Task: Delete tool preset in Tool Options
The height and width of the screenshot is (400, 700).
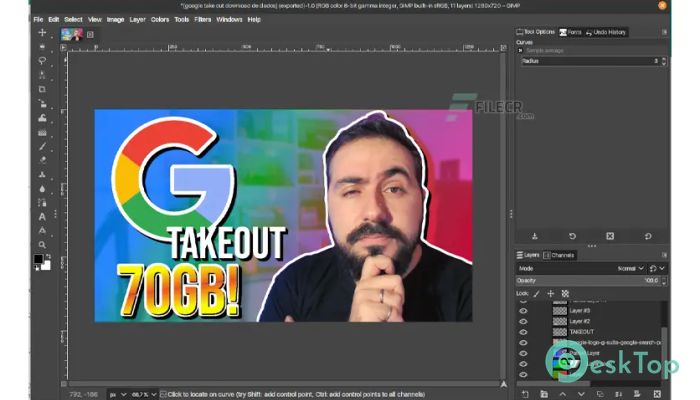Action: tap(610, 236)
